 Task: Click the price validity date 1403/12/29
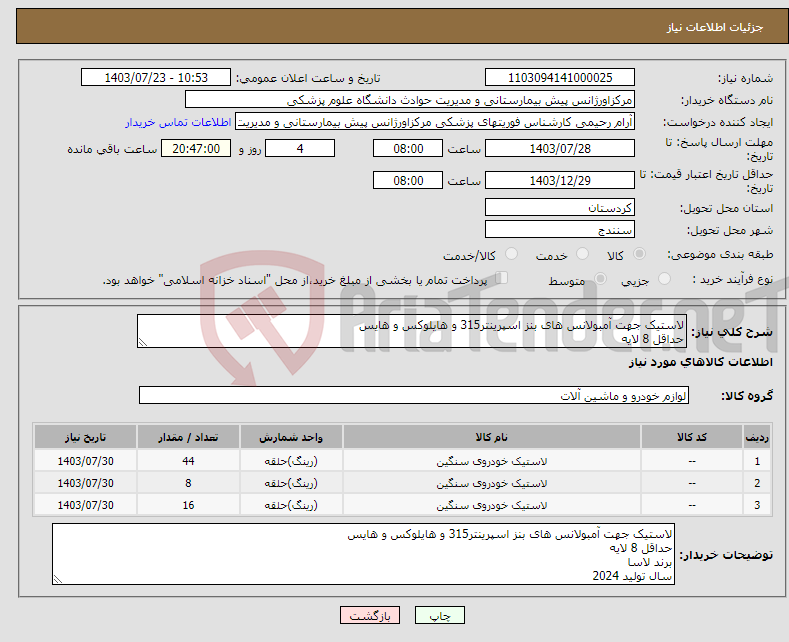pos(560,180)
